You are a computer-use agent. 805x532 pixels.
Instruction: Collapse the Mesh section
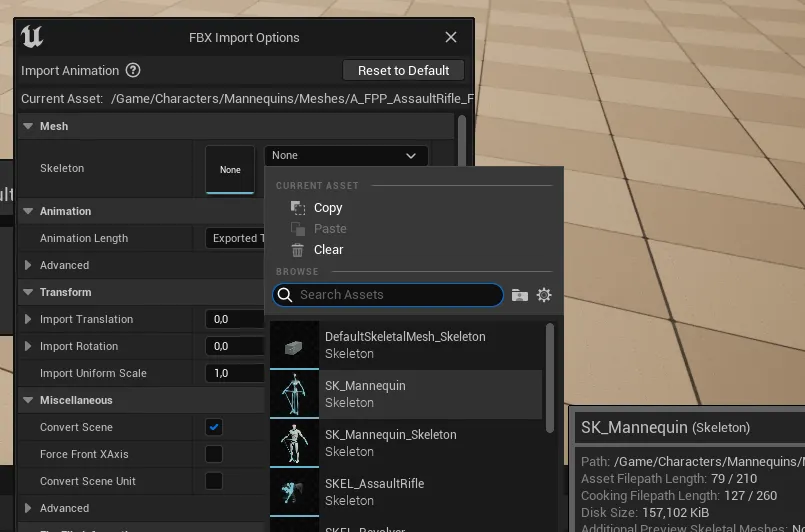tap(27, 126)
